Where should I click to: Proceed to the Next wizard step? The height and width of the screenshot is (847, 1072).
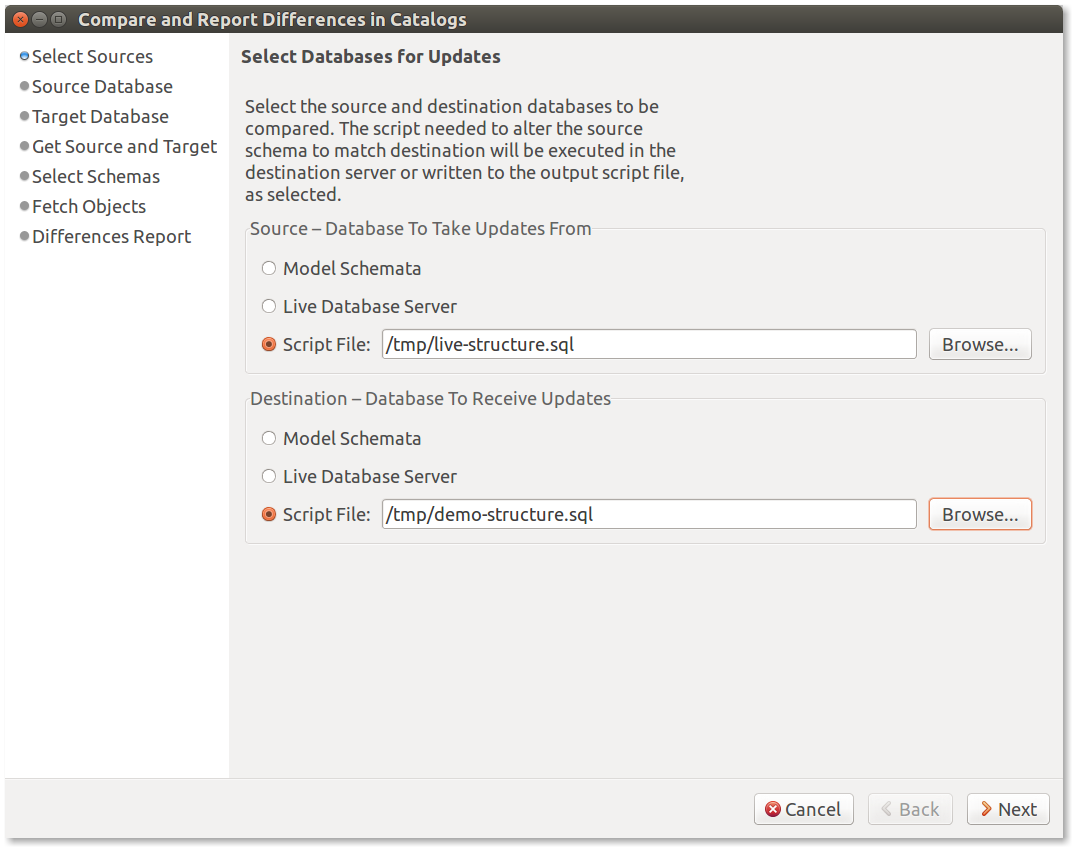coord(1008,809)
